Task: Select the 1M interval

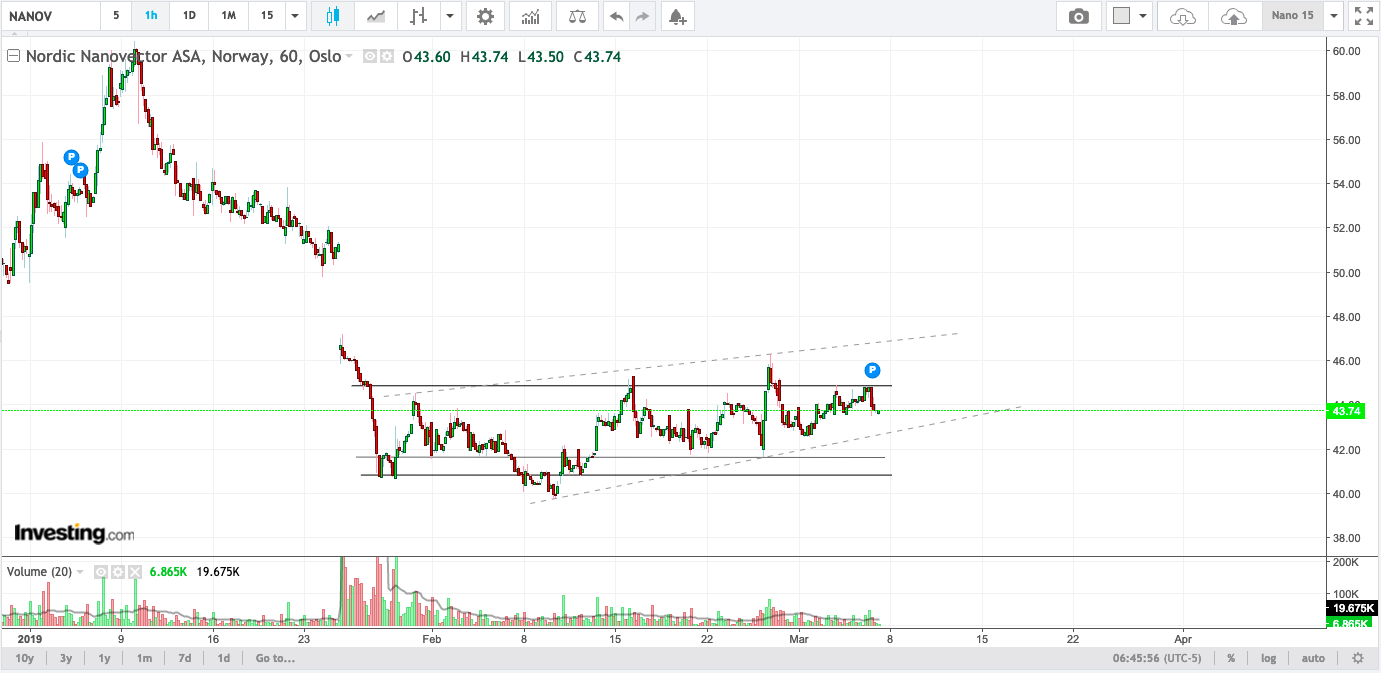Action: (228, 16)
